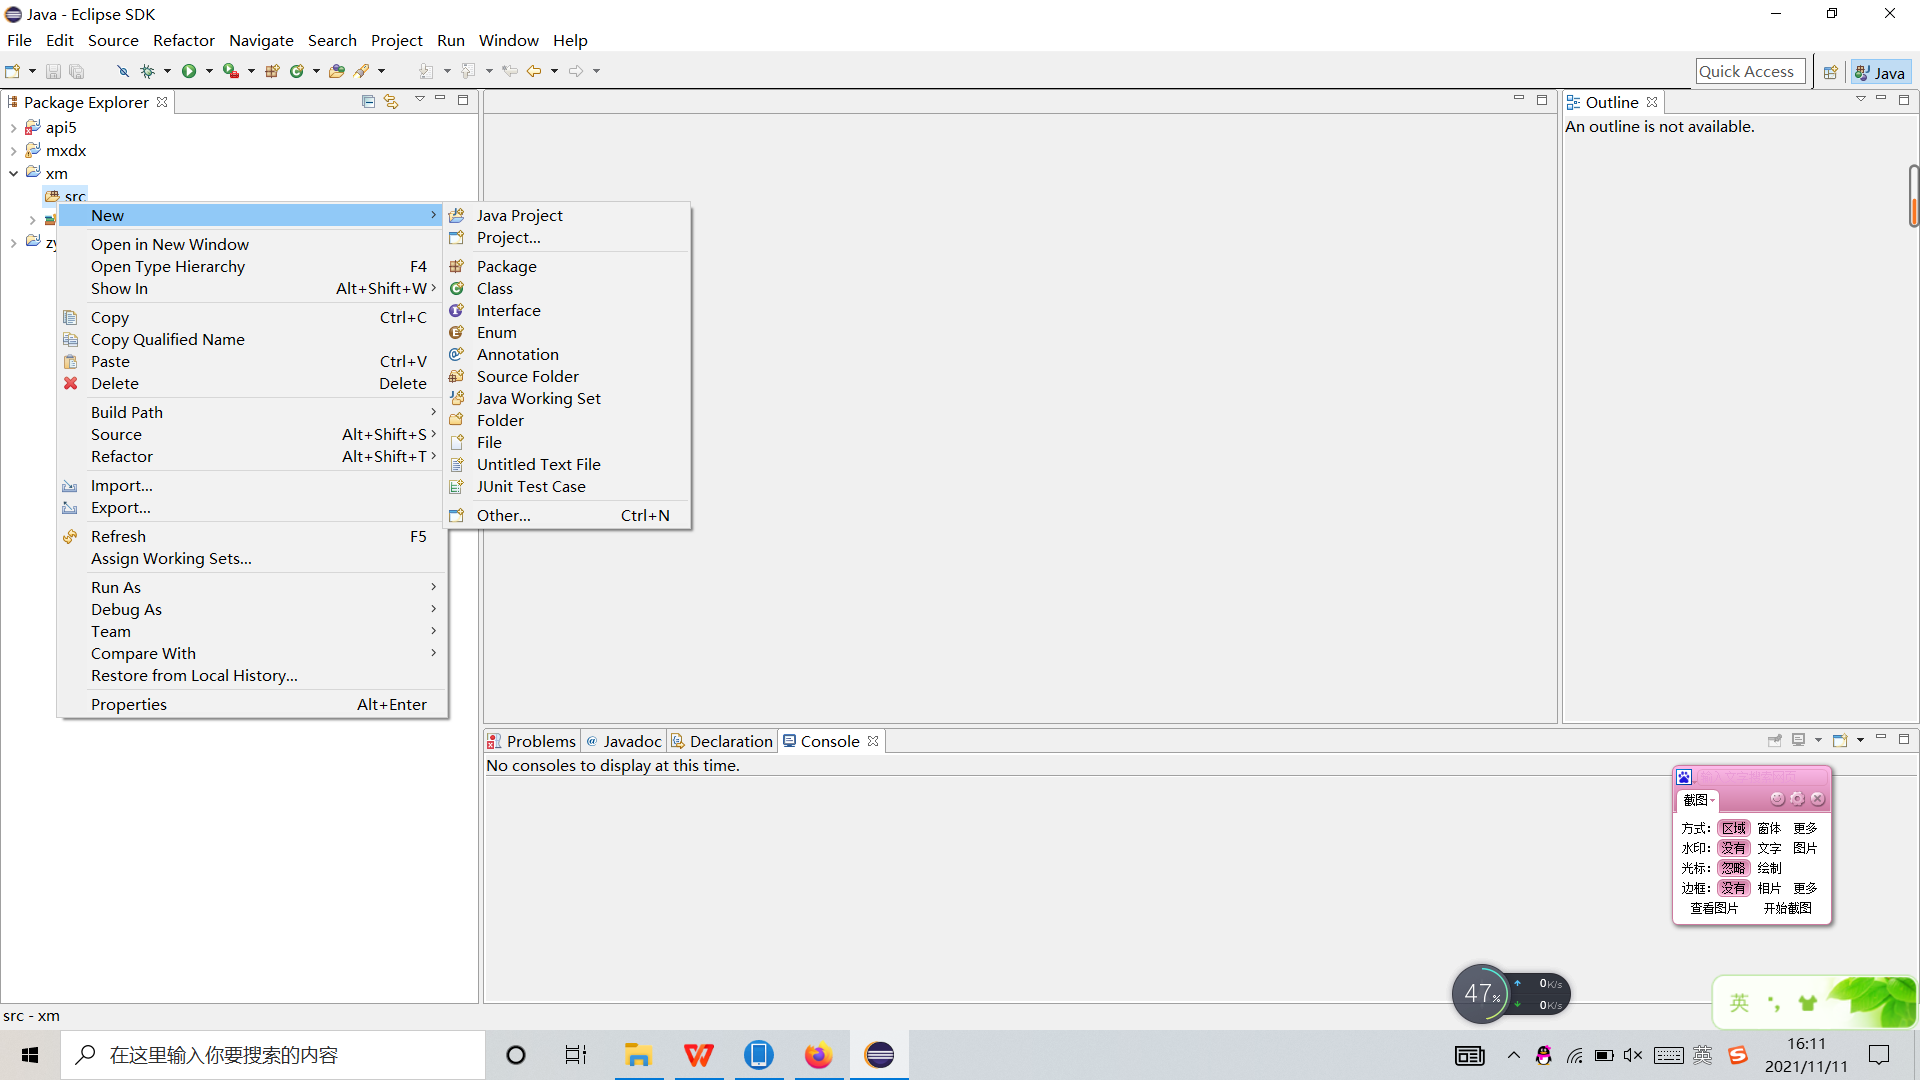1920x1080 pixels.
Task: Select Refresh in the context menu
Action: [x=252, y=536]
